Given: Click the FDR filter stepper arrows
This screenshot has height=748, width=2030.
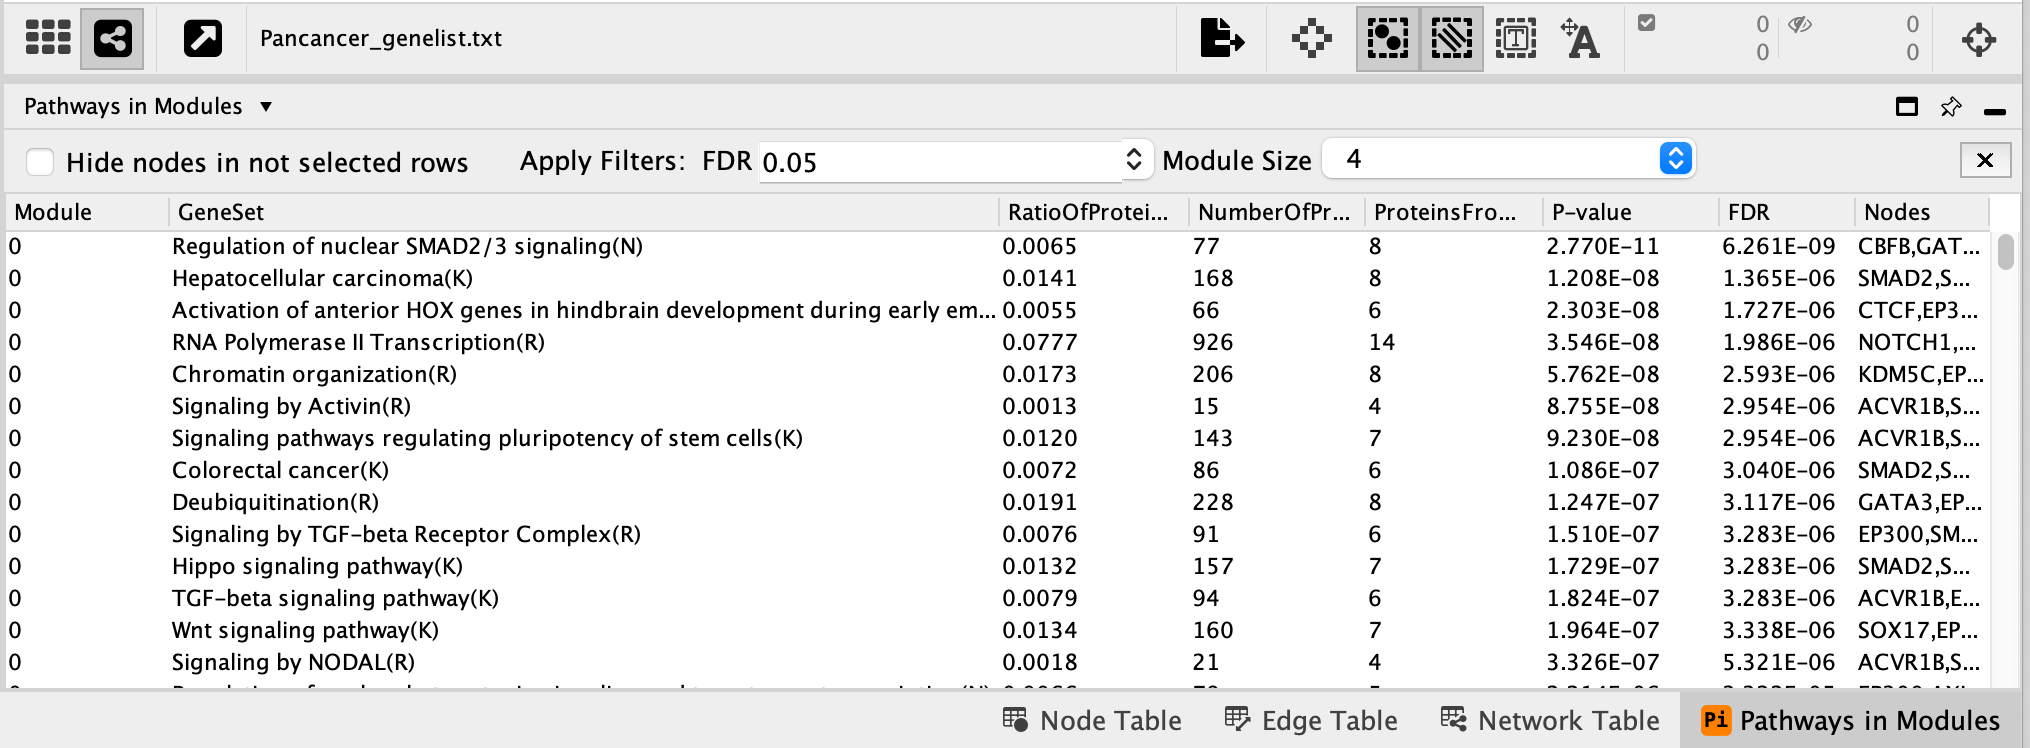Looking at the screenshot, I should pos(1134,160).
